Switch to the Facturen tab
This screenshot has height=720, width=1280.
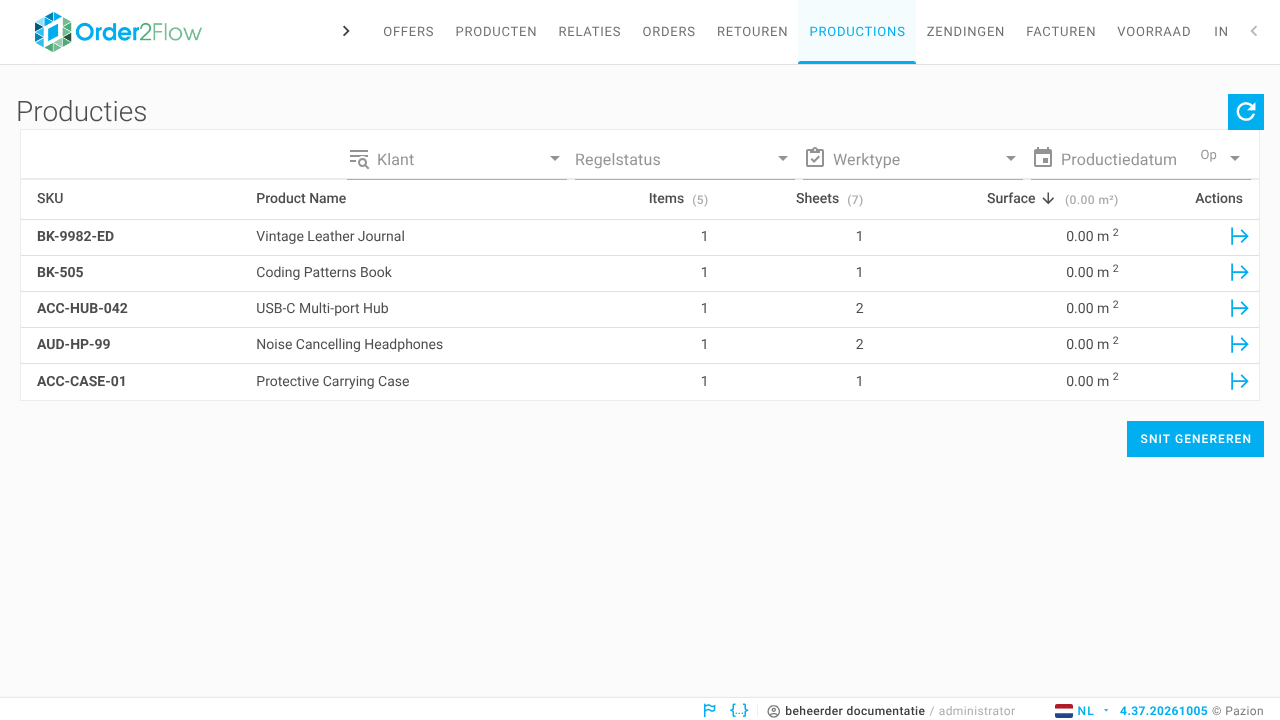tap(1061, 32)
